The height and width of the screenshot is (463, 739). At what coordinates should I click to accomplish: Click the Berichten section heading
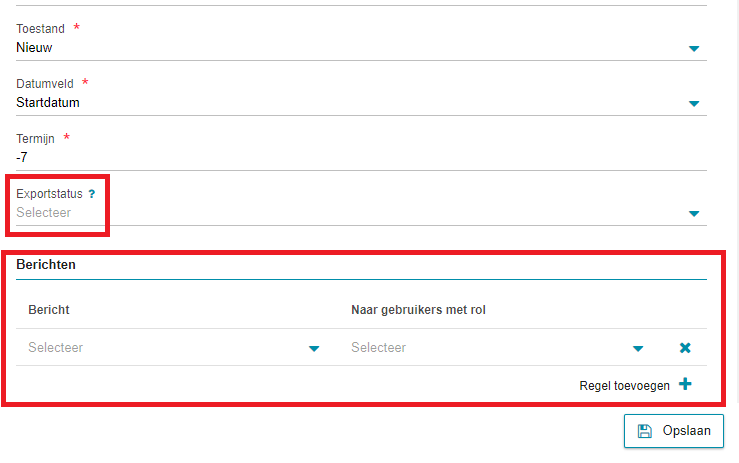(x=46, y=265)
